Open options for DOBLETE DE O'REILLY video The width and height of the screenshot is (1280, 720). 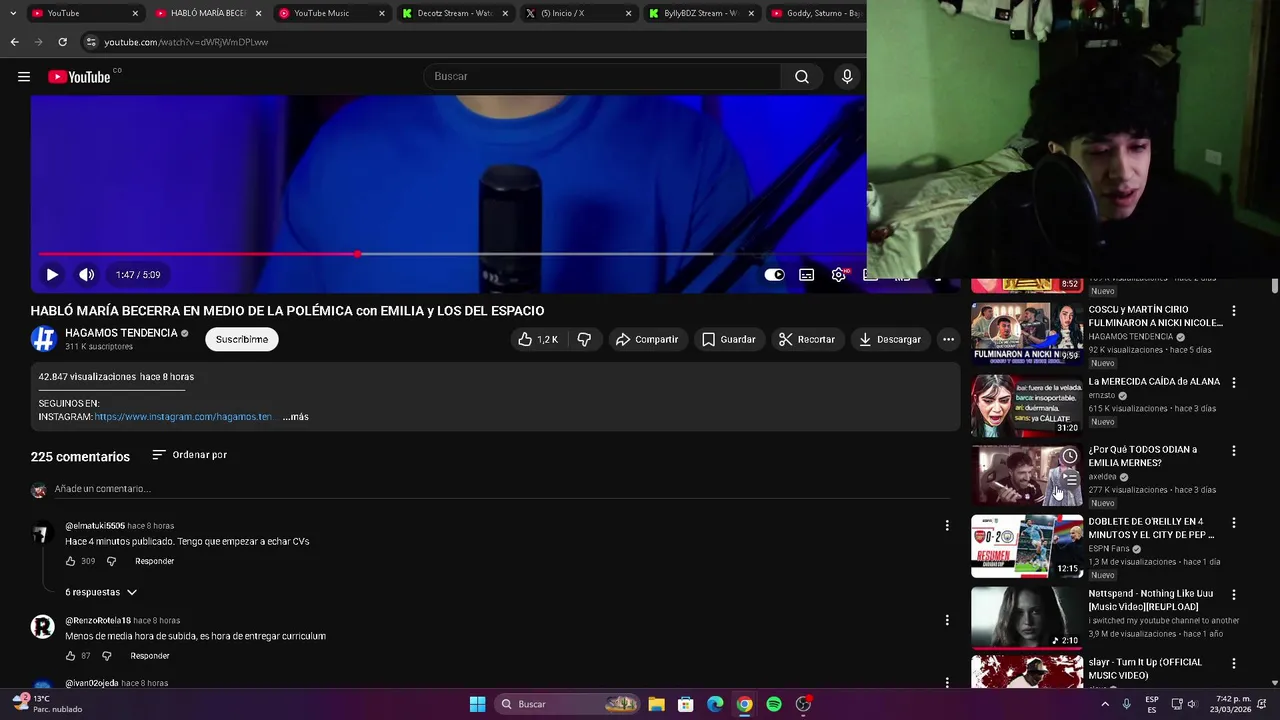click(x=1234, y=523)
